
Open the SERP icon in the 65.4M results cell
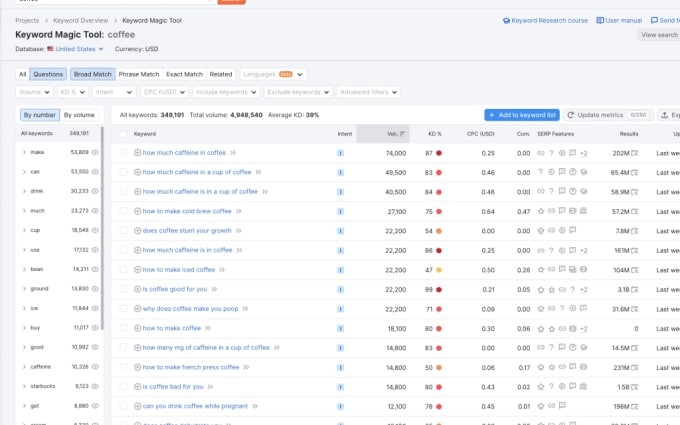[635, 173]
